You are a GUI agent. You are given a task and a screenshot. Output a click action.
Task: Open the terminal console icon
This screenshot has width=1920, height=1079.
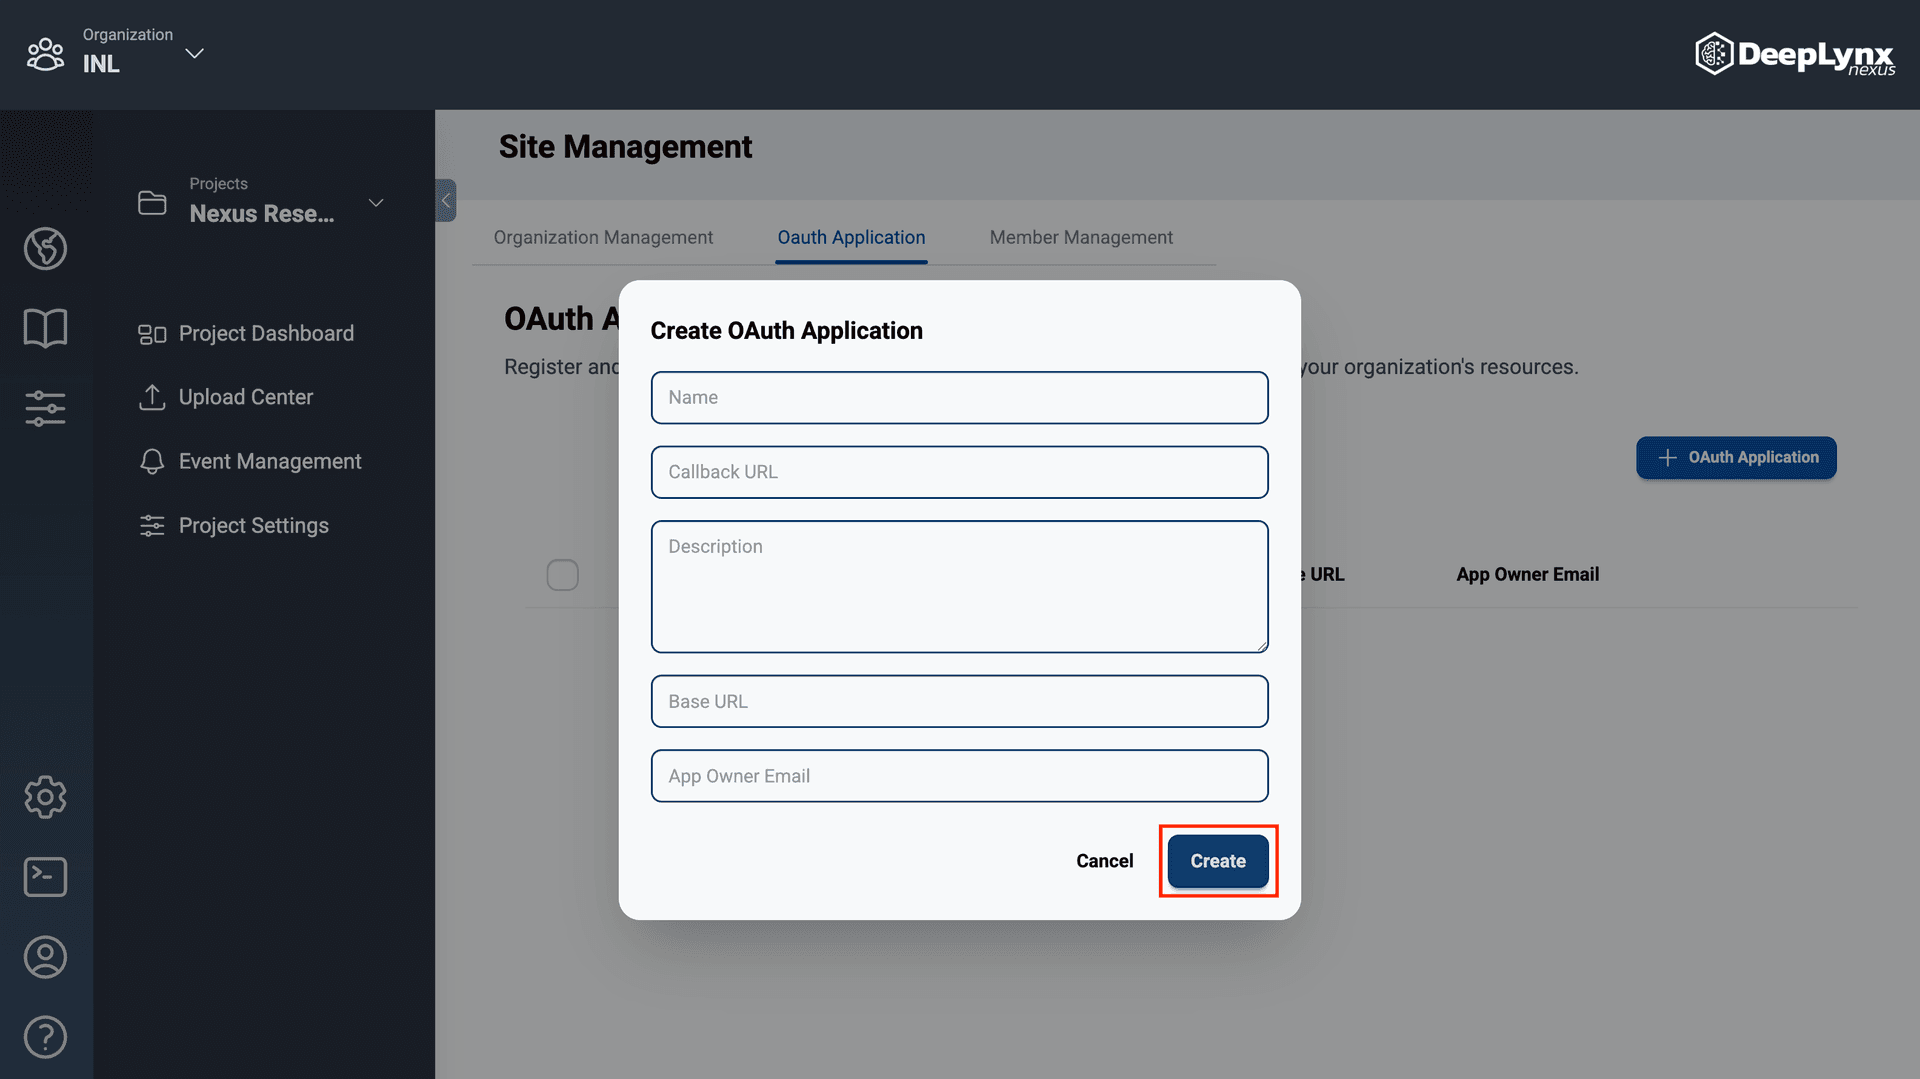click(x=45, y=876)
